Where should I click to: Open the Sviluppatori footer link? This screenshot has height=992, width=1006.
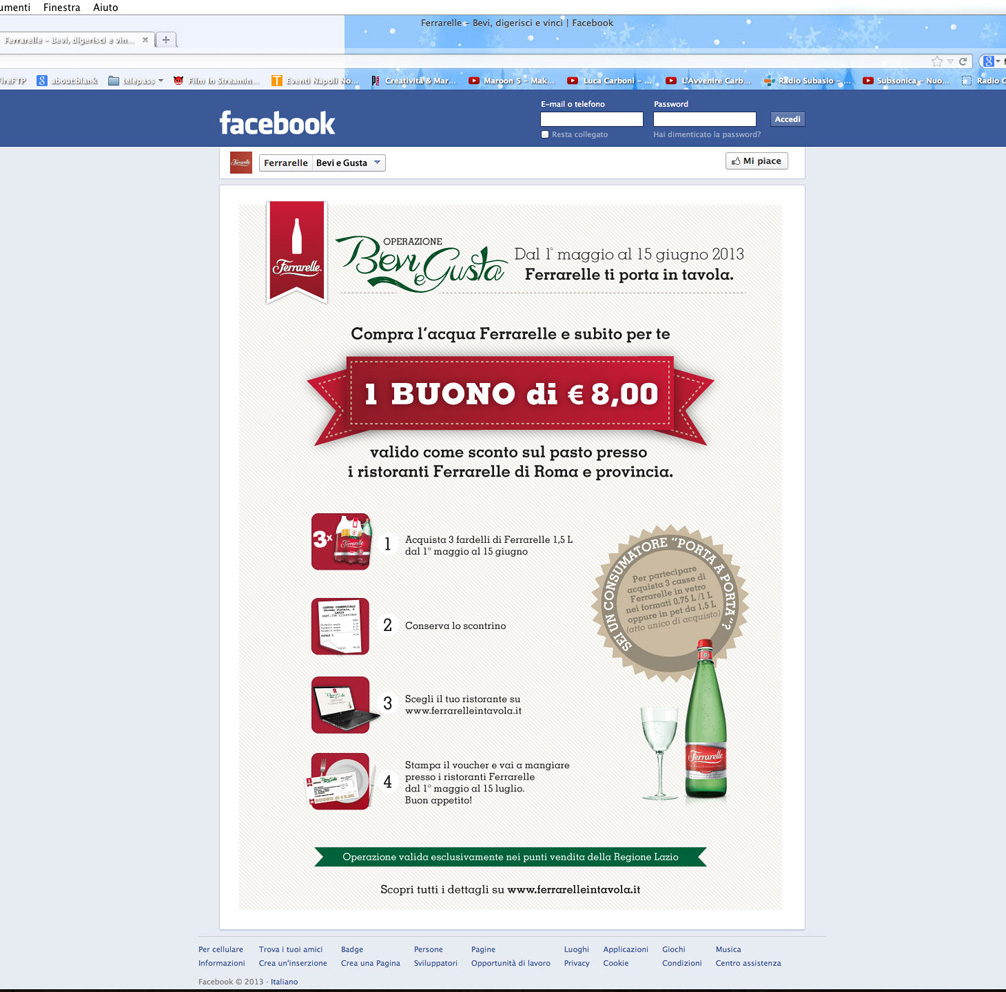coord(436,964)
